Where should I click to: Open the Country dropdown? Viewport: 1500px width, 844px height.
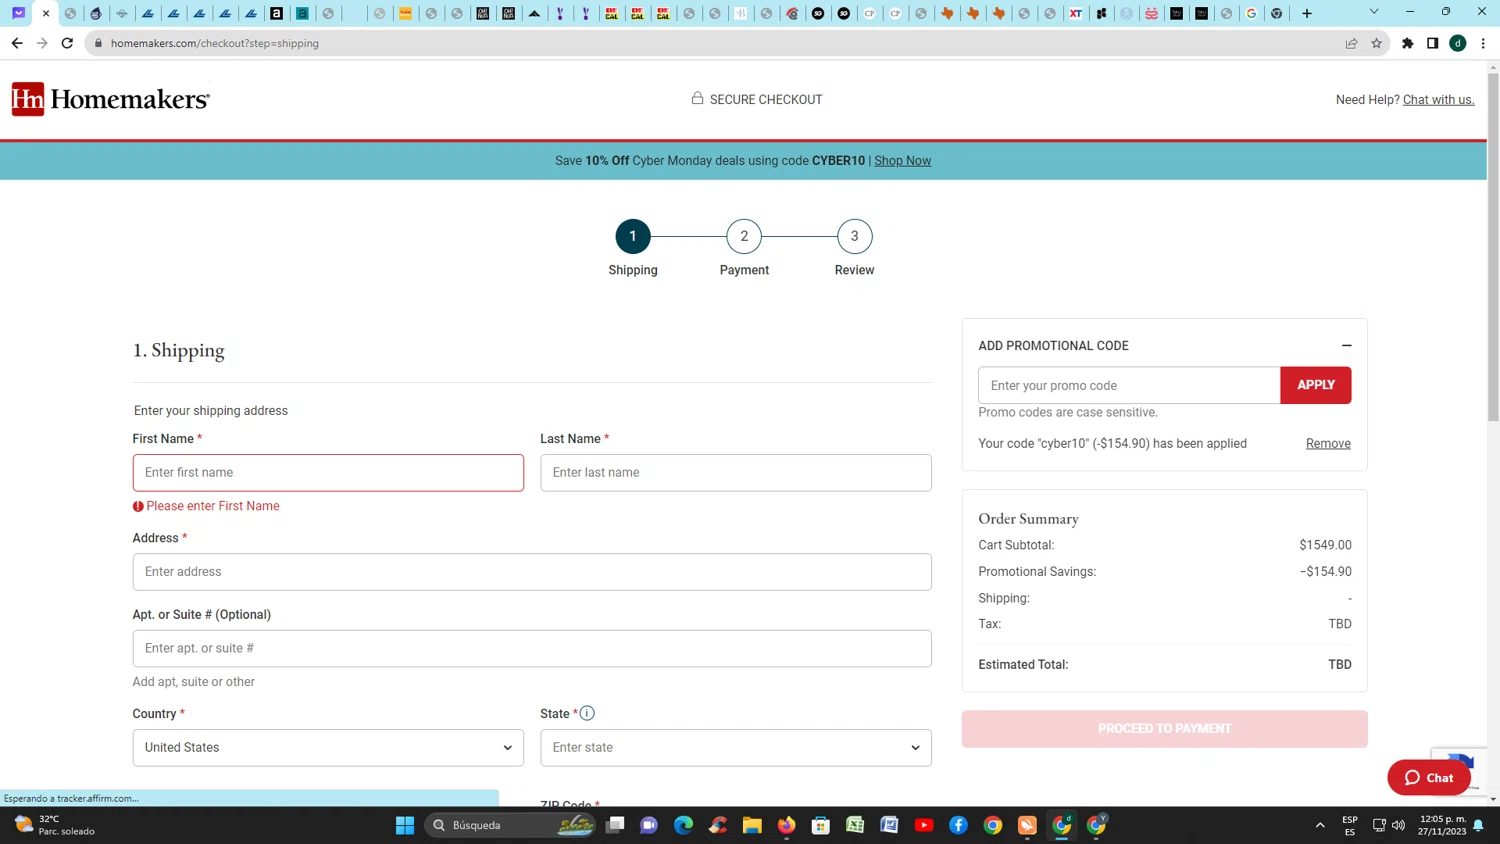[328, 747]
